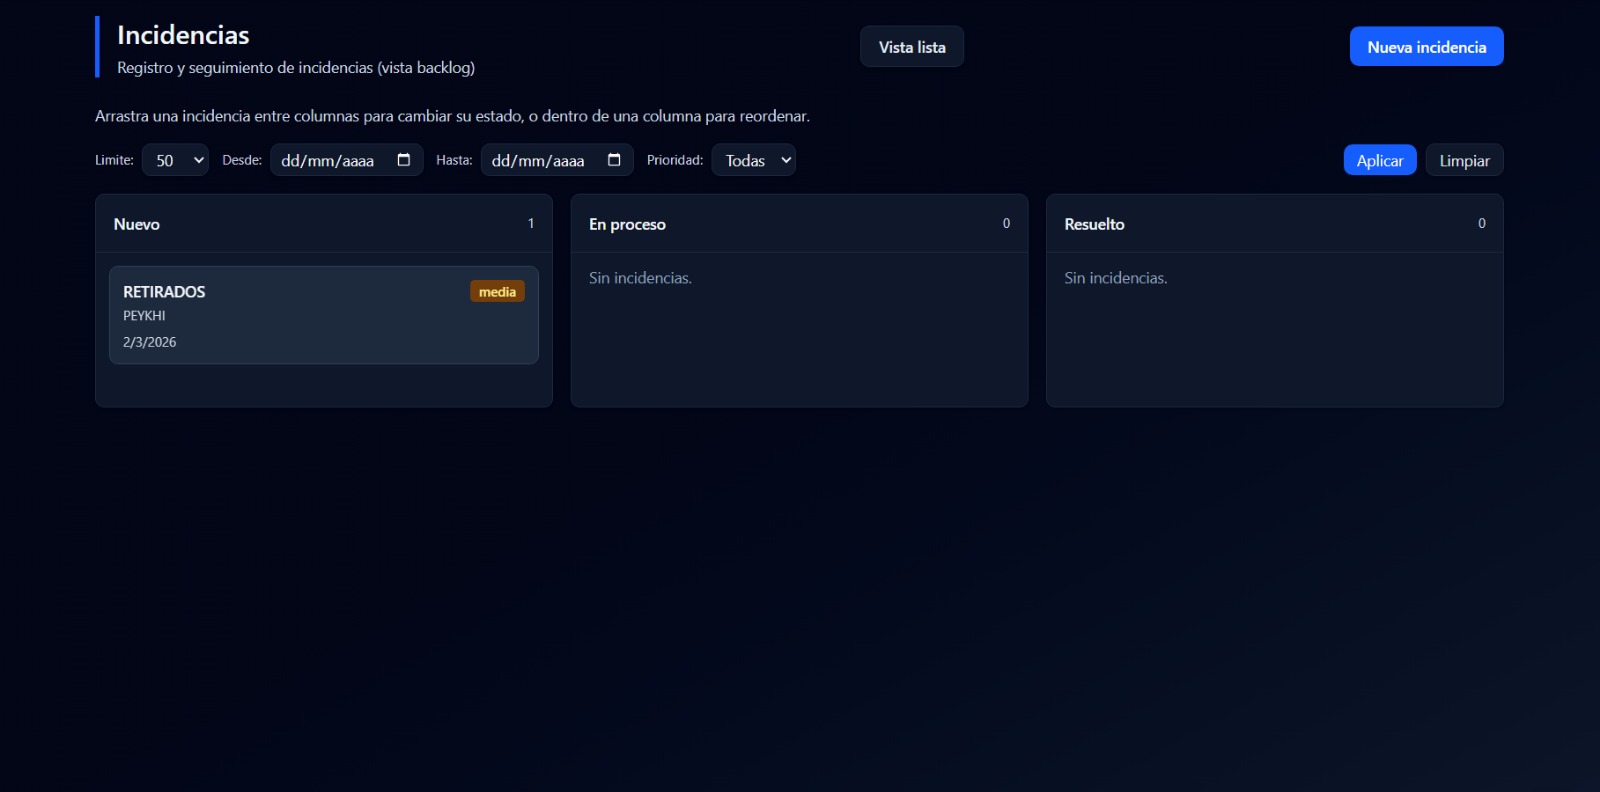Click the Resuelto column header
Screen dimensions: 1600x792
click(x=1094, y=224)
